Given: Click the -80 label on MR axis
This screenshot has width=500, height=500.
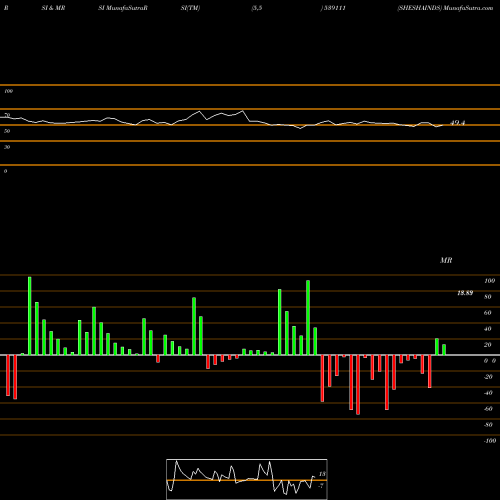Looking at the screenshot, I should 488,425.
